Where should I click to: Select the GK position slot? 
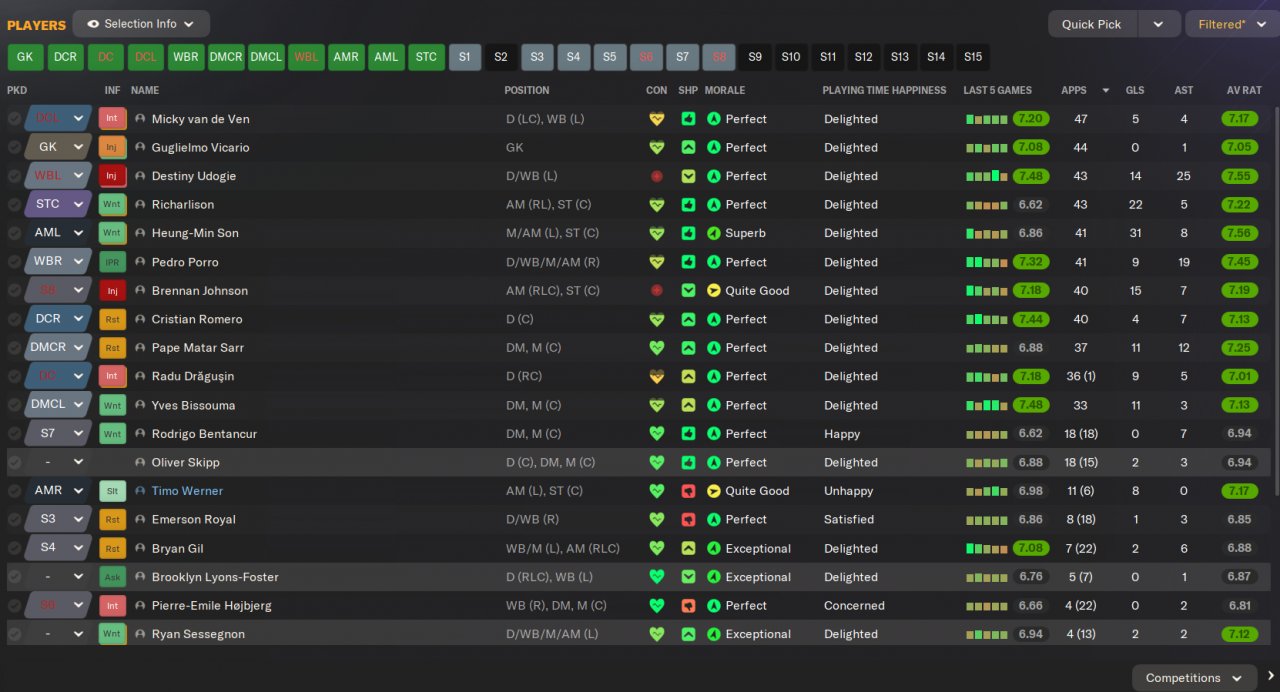click(25, 57)
